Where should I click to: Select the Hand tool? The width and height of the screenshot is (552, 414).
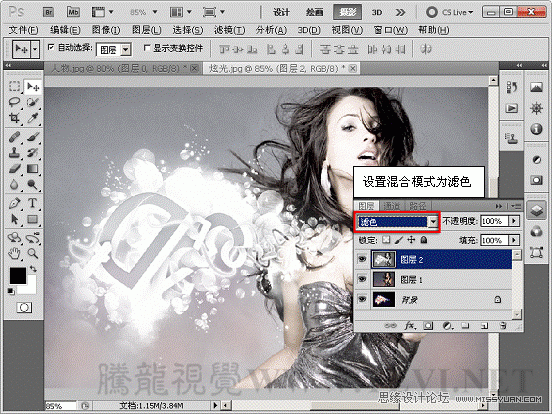[x=14, y=253]
